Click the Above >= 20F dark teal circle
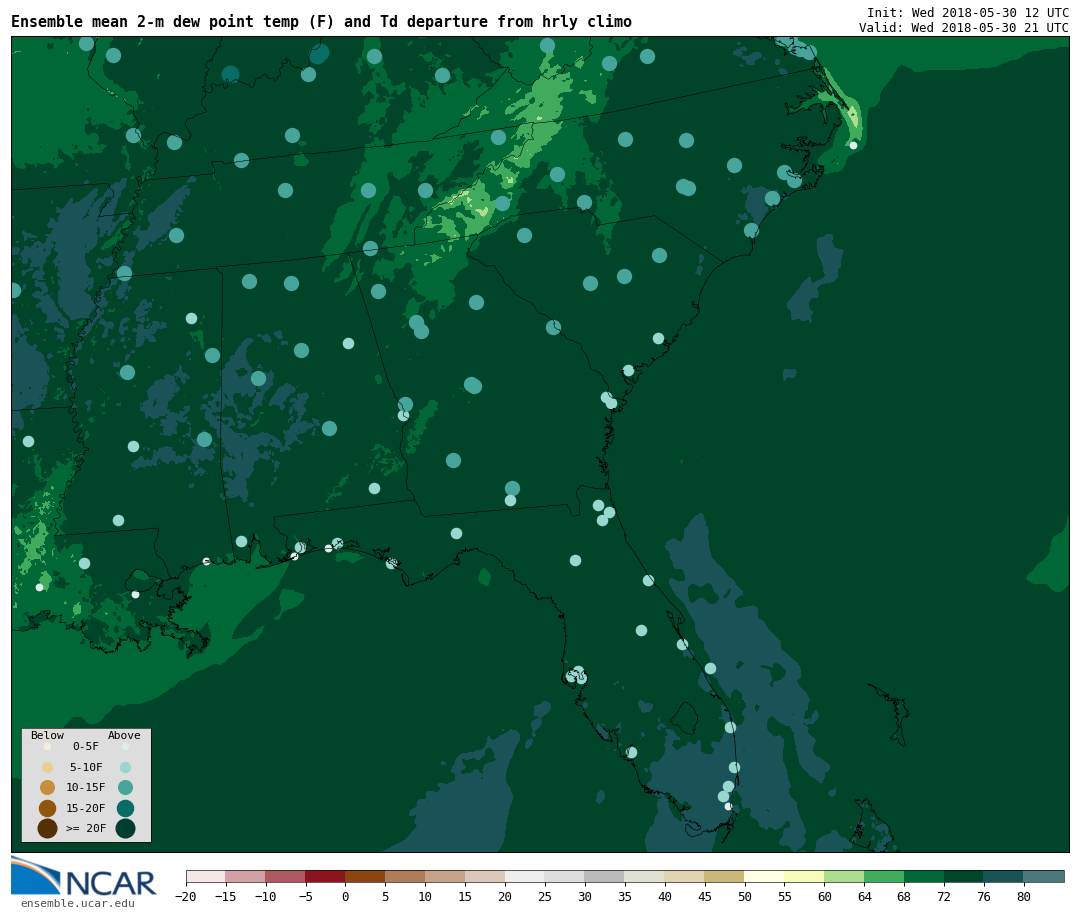 click(x=125, y=828)
